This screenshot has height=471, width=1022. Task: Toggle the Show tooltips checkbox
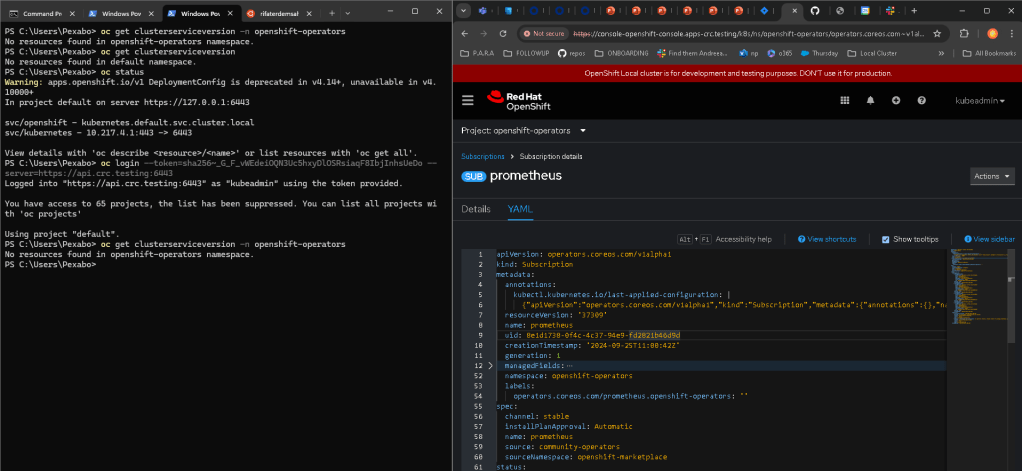(885, 240)
